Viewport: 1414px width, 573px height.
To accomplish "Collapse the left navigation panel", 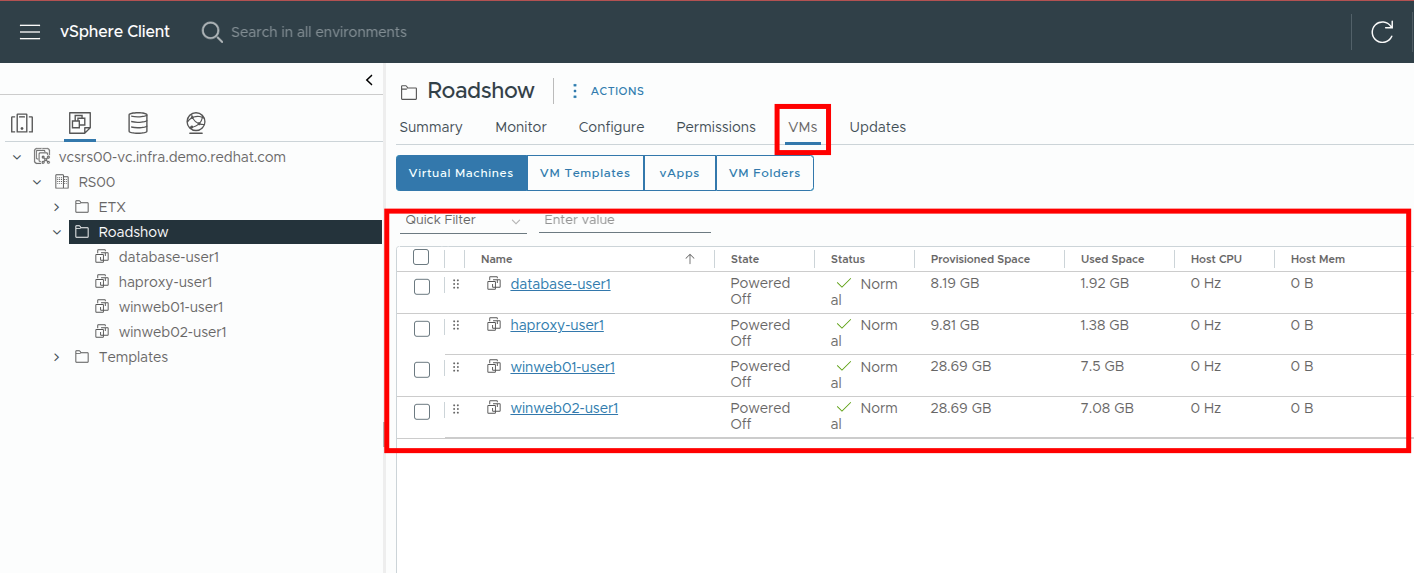I will coord(369,80).
